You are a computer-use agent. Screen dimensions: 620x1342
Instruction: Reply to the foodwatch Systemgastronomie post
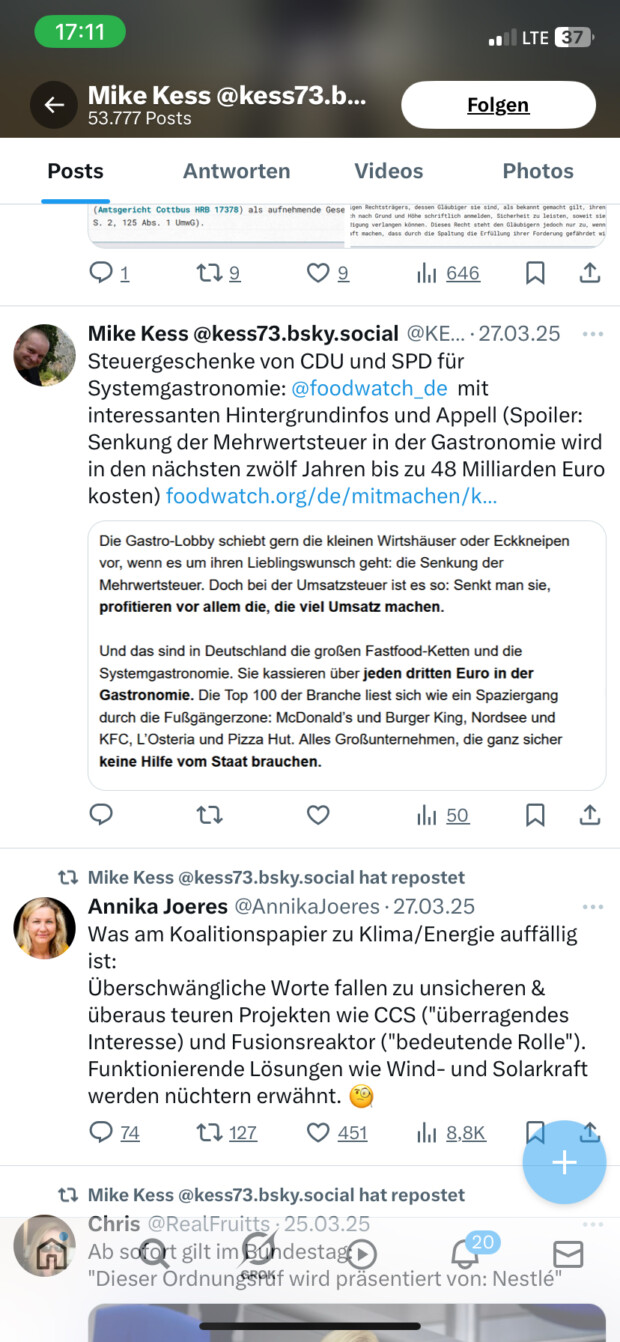[x=101, y=815]
